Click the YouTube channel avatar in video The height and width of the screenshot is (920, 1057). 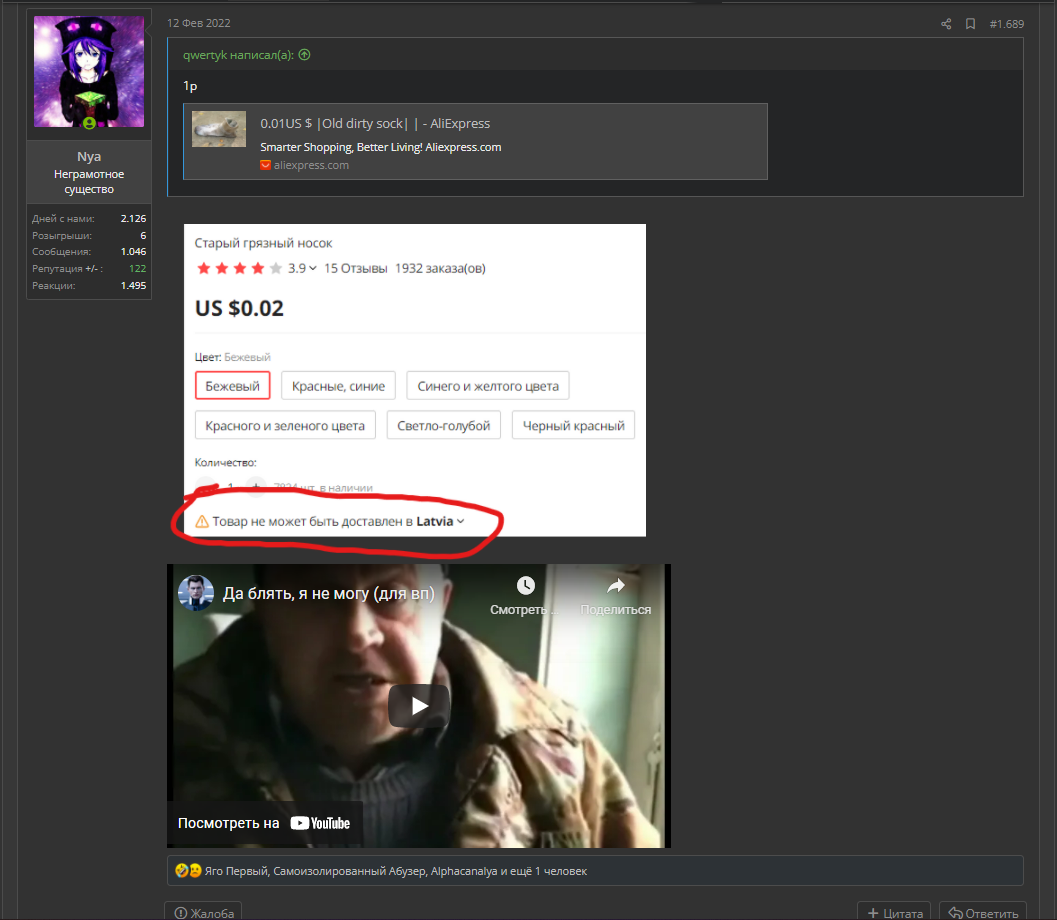pos(195,593)
